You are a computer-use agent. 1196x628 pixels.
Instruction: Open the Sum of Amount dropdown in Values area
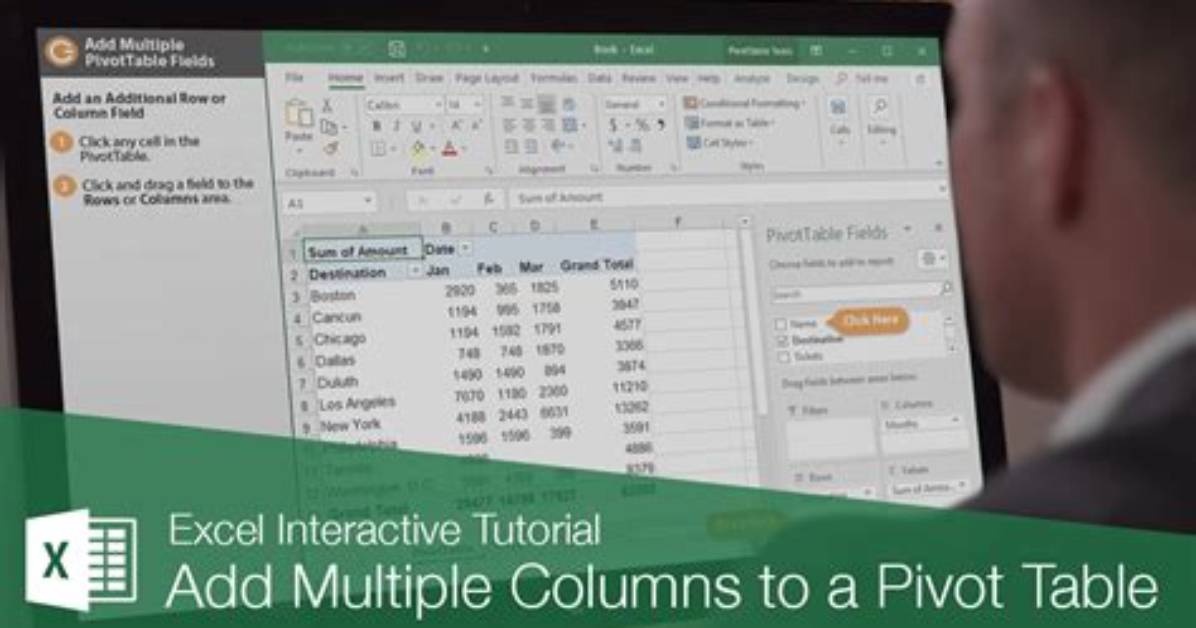pos(962,485)
